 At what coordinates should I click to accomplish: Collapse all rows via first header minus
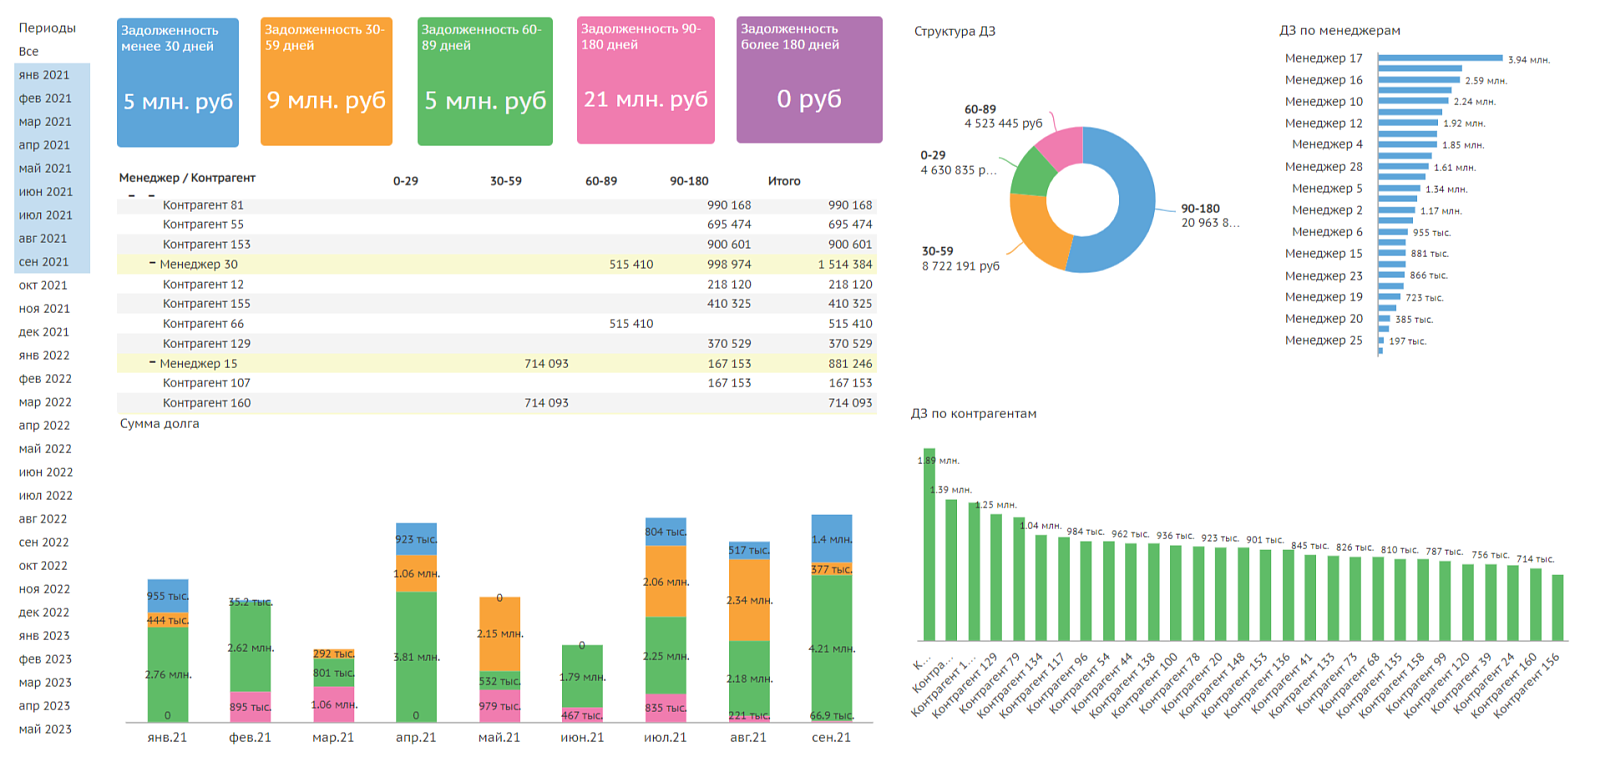tap(132, 195)
